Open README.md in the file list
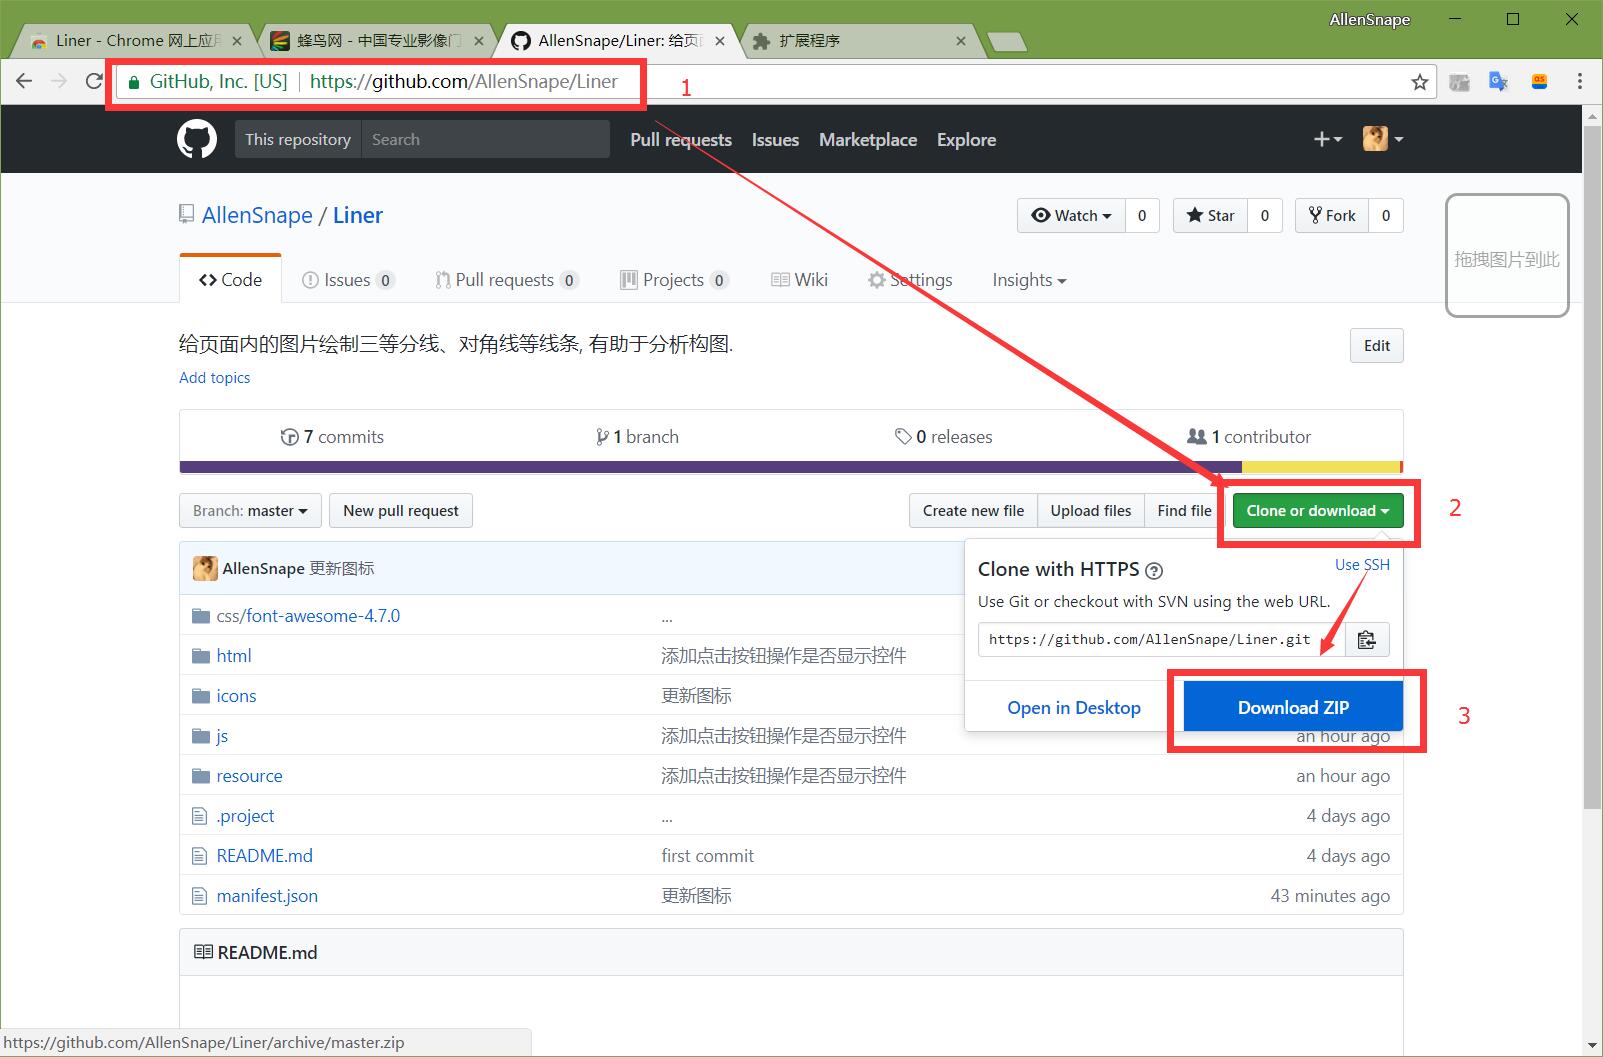The width and height of the screenshot is (1603, 1057). pyautogui.click(x=264, y=856)
